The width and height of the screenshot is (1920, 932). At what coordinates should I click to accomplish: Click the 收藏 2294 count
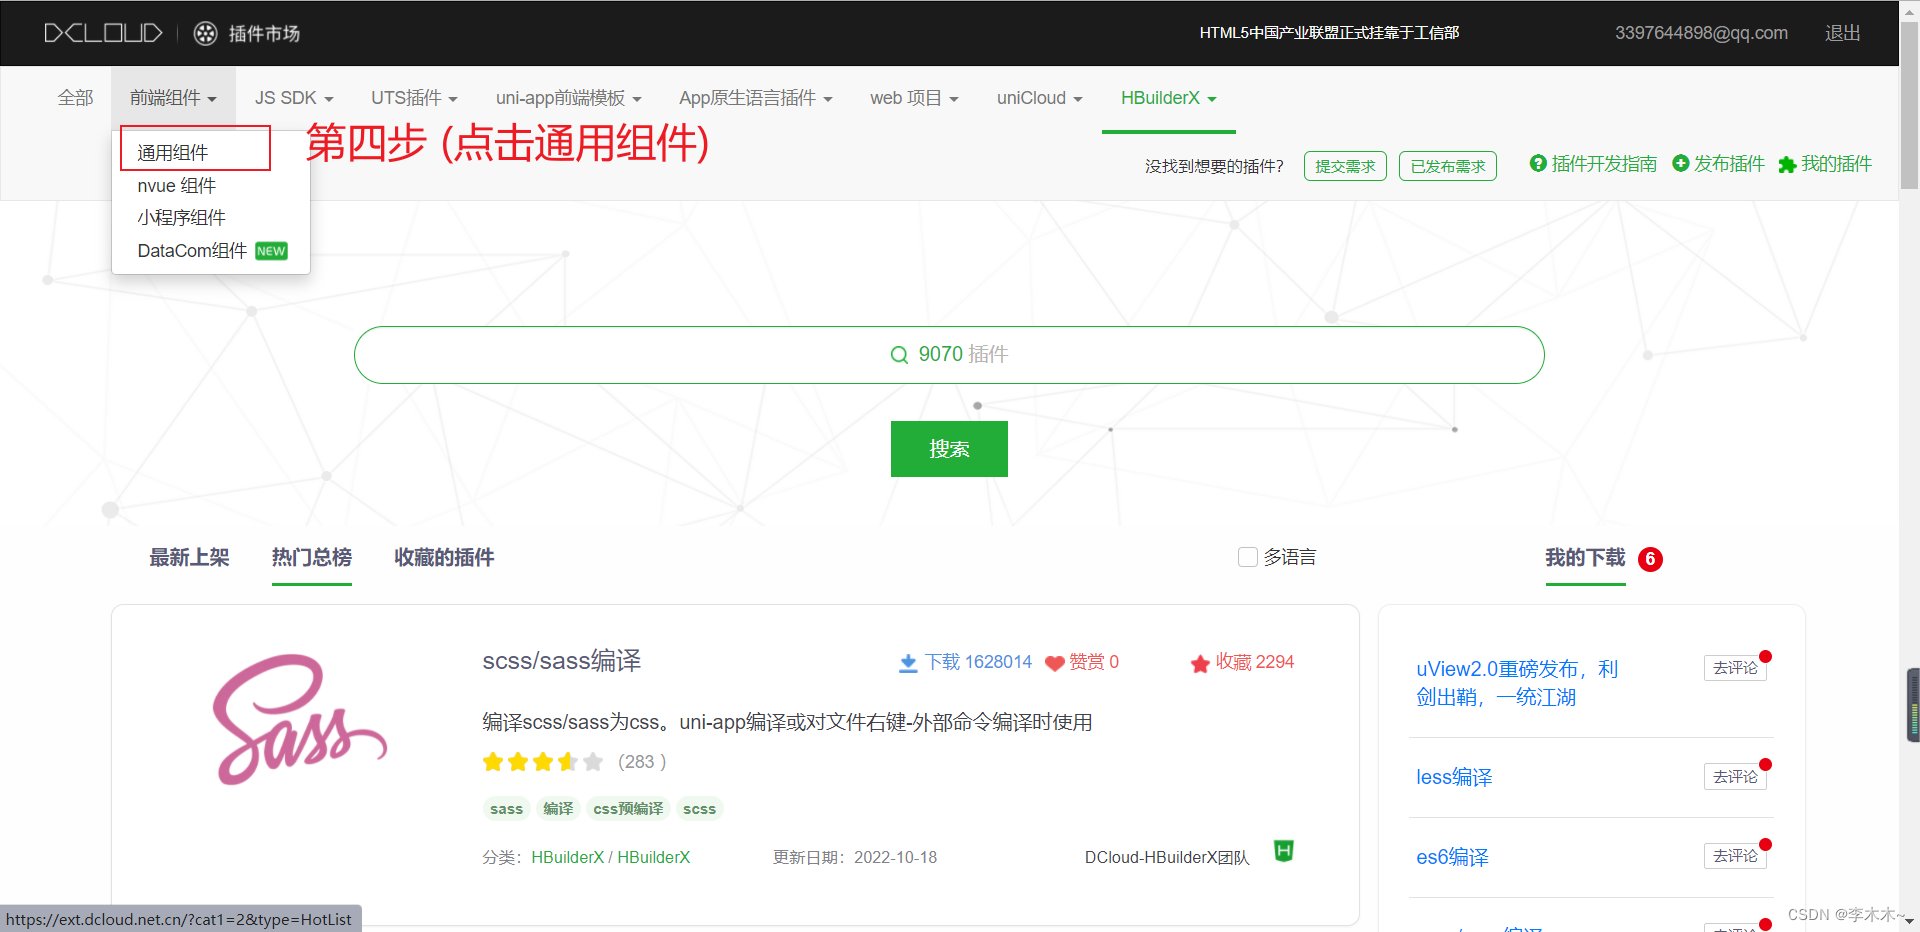(x=1254, y=662)
